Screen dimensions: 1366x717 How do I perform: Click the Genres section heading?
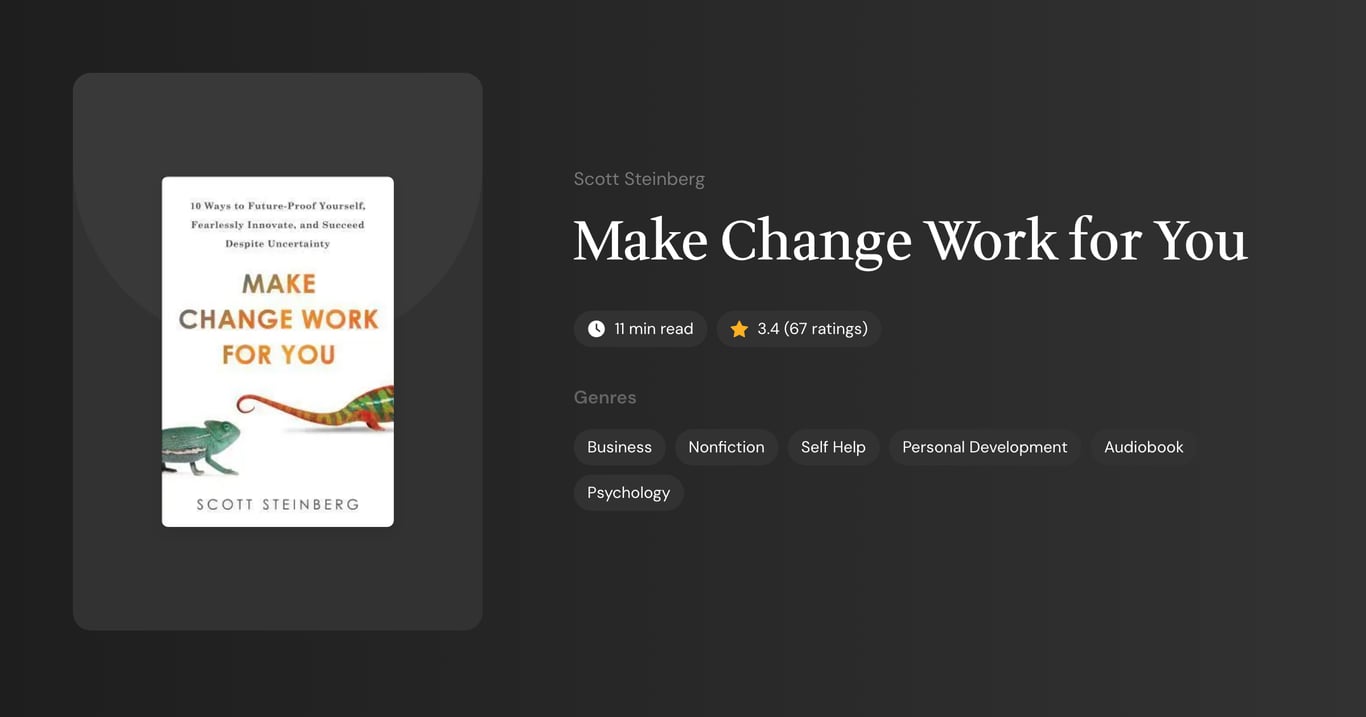(x=605, y=397)
